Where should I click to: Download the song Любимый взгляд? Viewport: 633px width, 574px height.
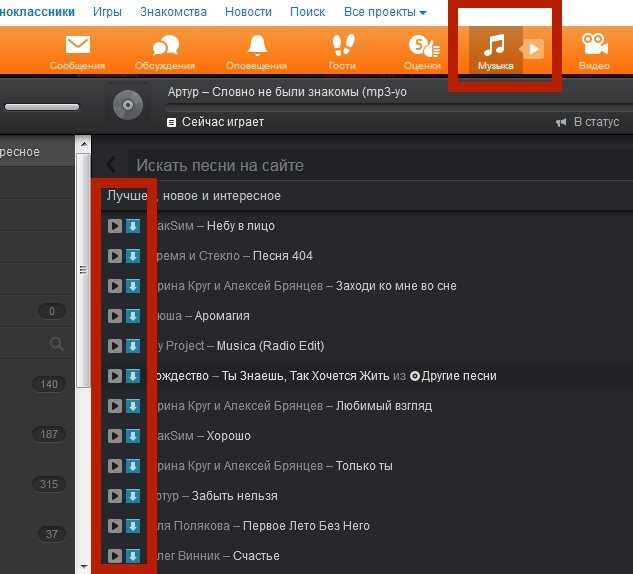click(133, 406)
